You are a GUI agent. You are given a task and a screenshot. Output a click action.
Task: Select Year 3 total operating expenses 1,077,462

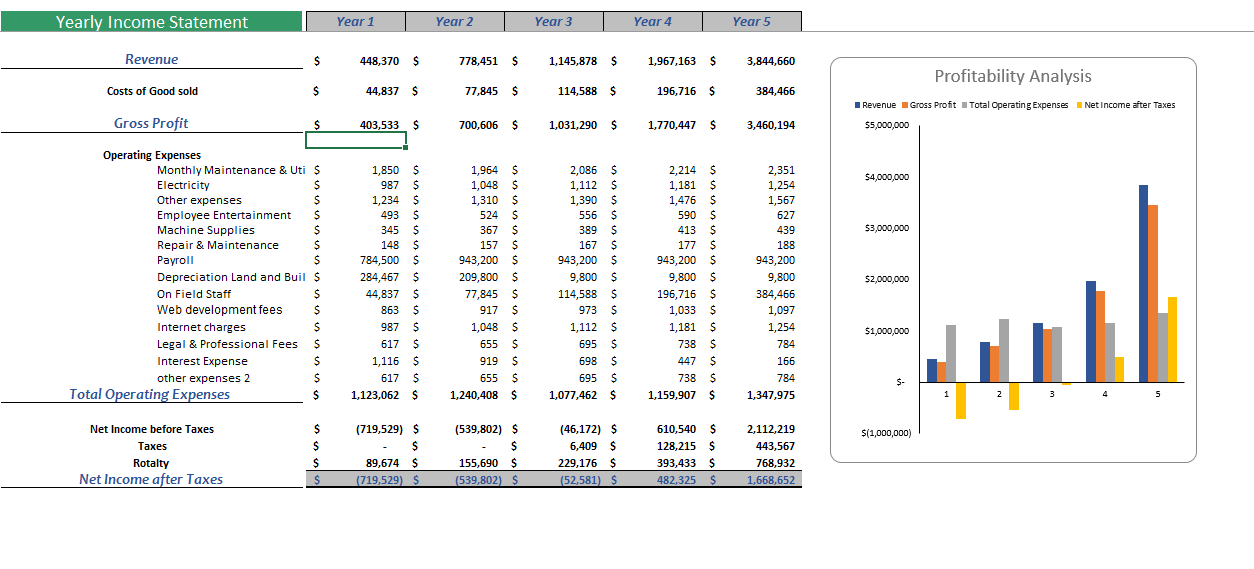573,395
